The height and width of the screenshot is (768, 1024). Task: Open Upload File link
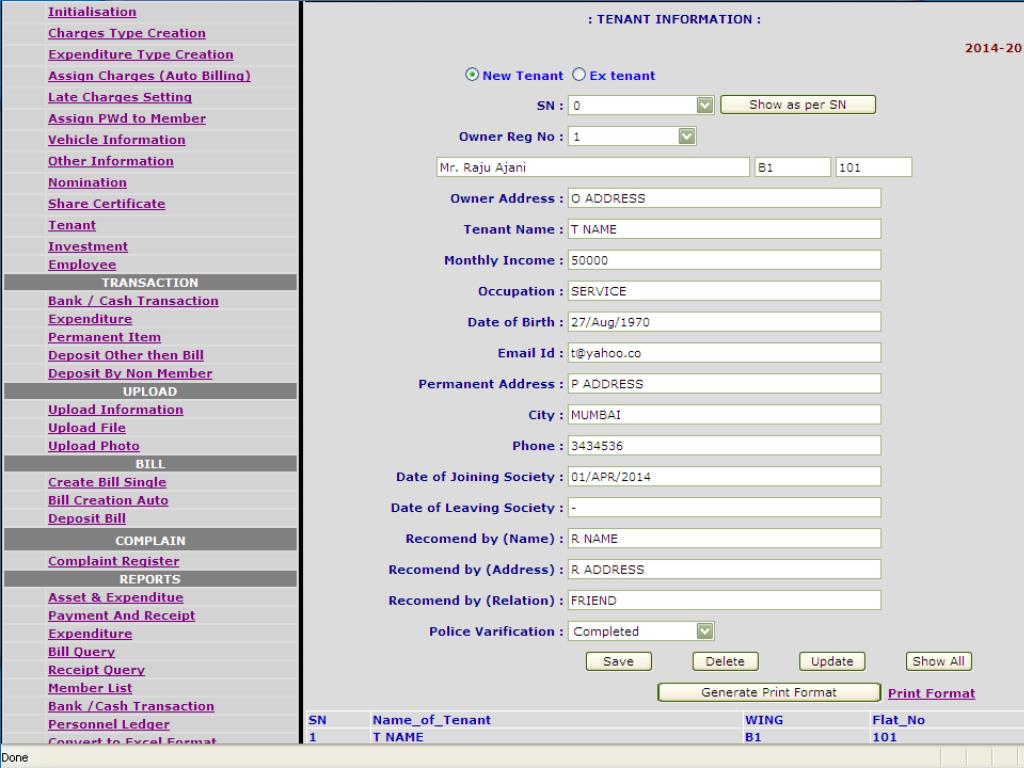click(87, 428)
